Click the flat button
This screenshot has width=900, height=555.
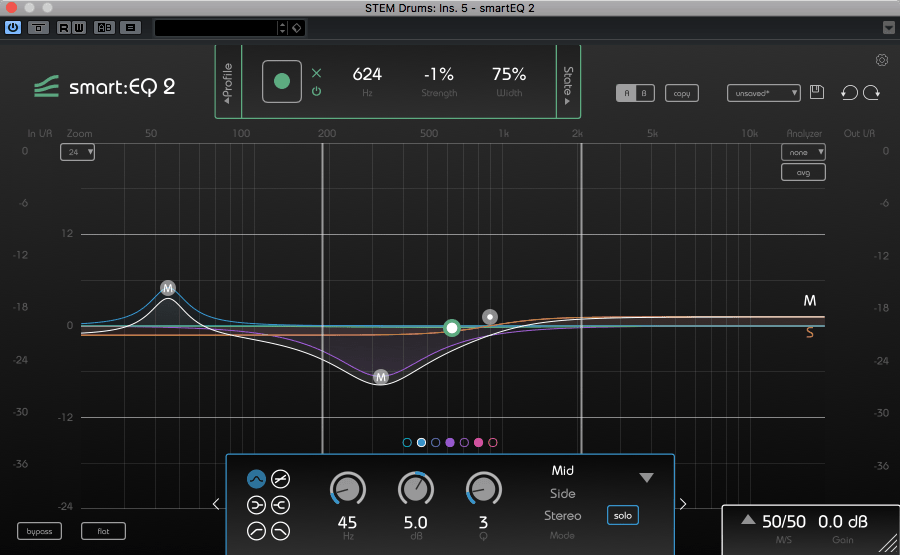tap(103, 531)
